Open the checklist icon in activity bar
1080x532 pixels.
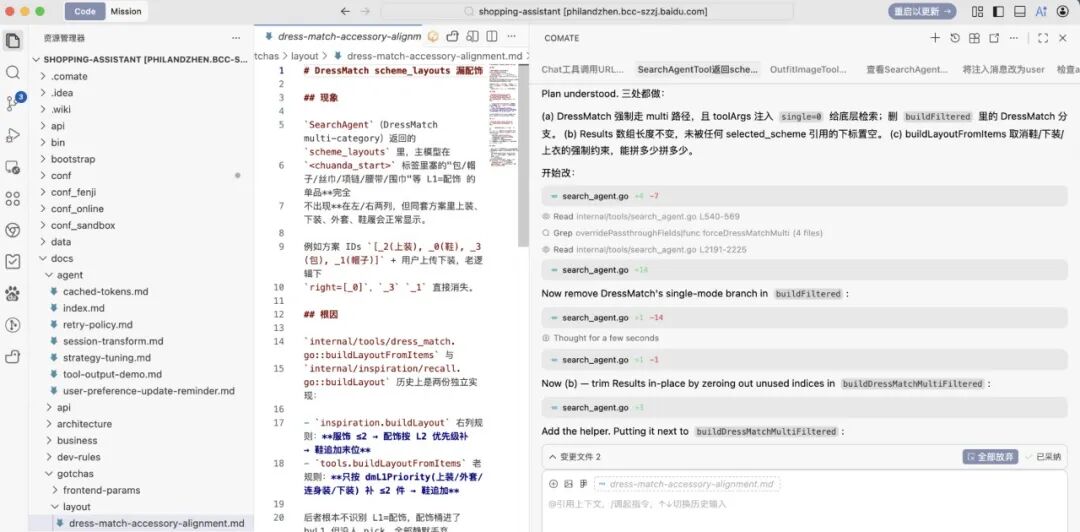[x=13, y=261]
